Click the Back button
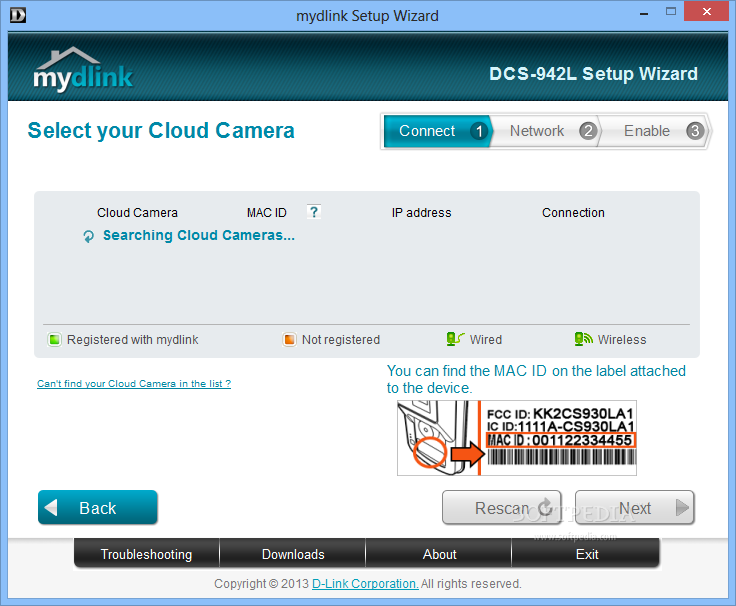The width and height of the screenshot is (736, 606). tap(98, 507)
